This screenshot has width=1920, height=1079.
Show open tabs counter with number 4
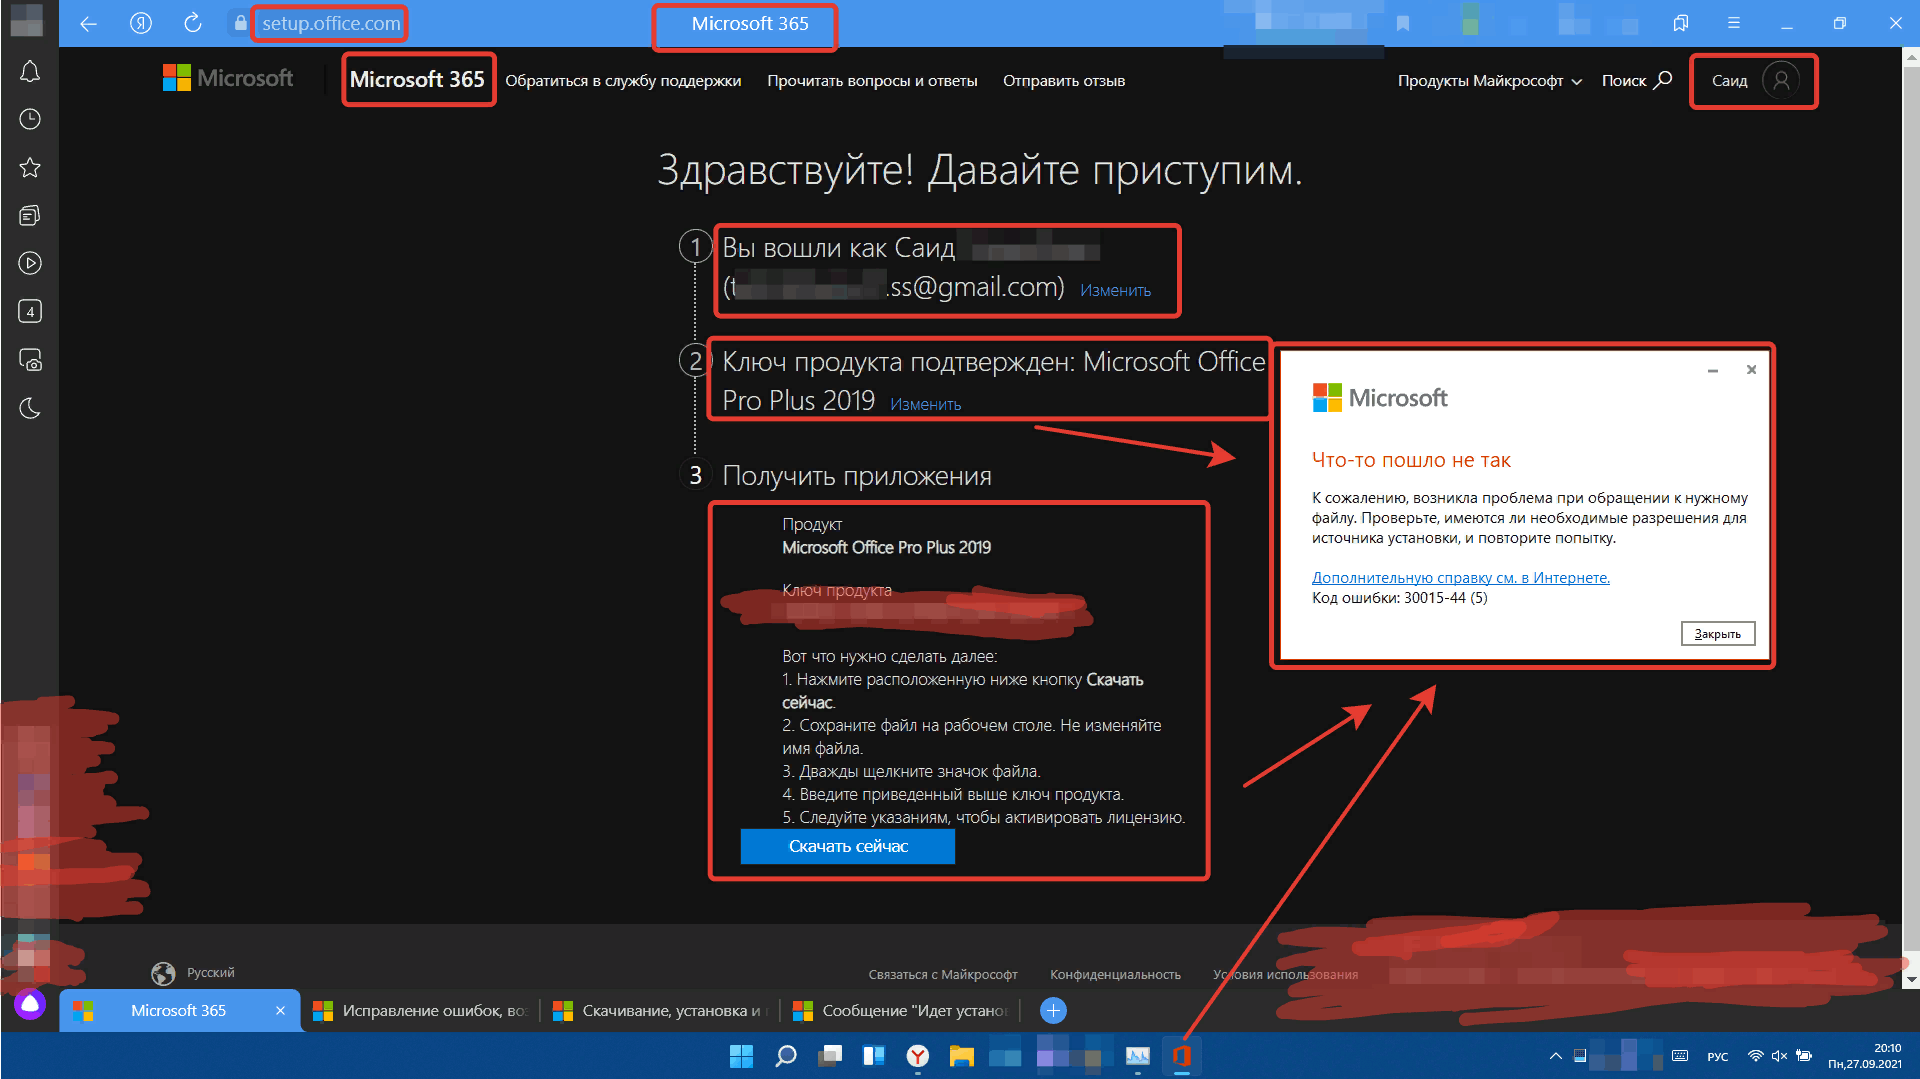click(x=30, y=311)
